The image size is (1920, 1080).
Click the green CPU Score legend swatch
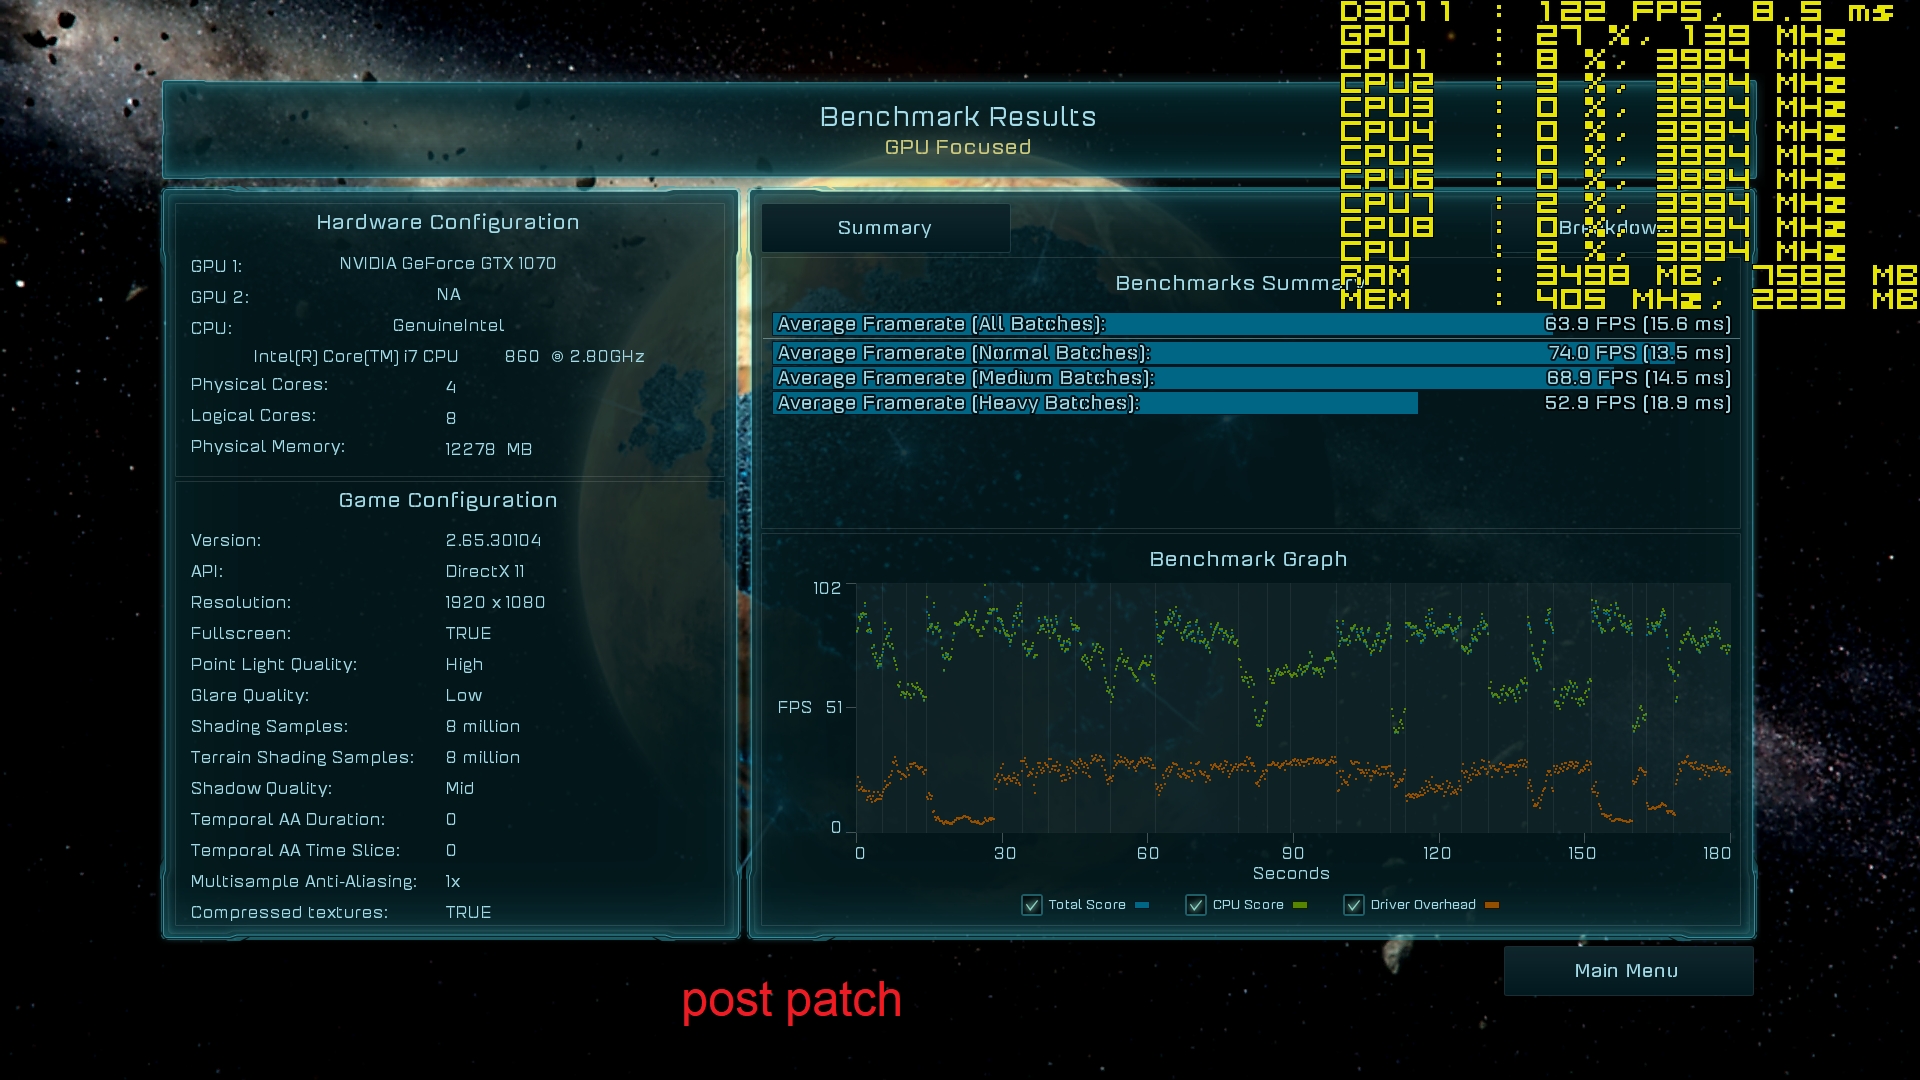(1300, 905)
